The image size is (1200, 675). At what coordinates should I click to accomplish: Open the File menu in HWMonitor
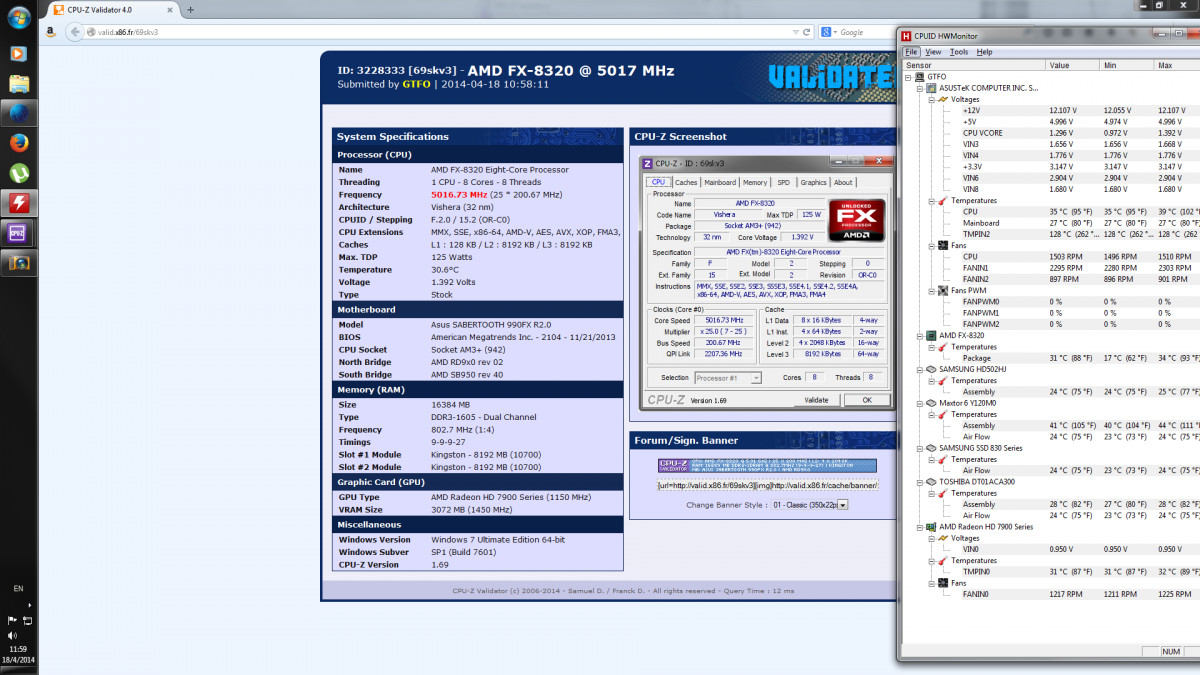pos(912,52)
